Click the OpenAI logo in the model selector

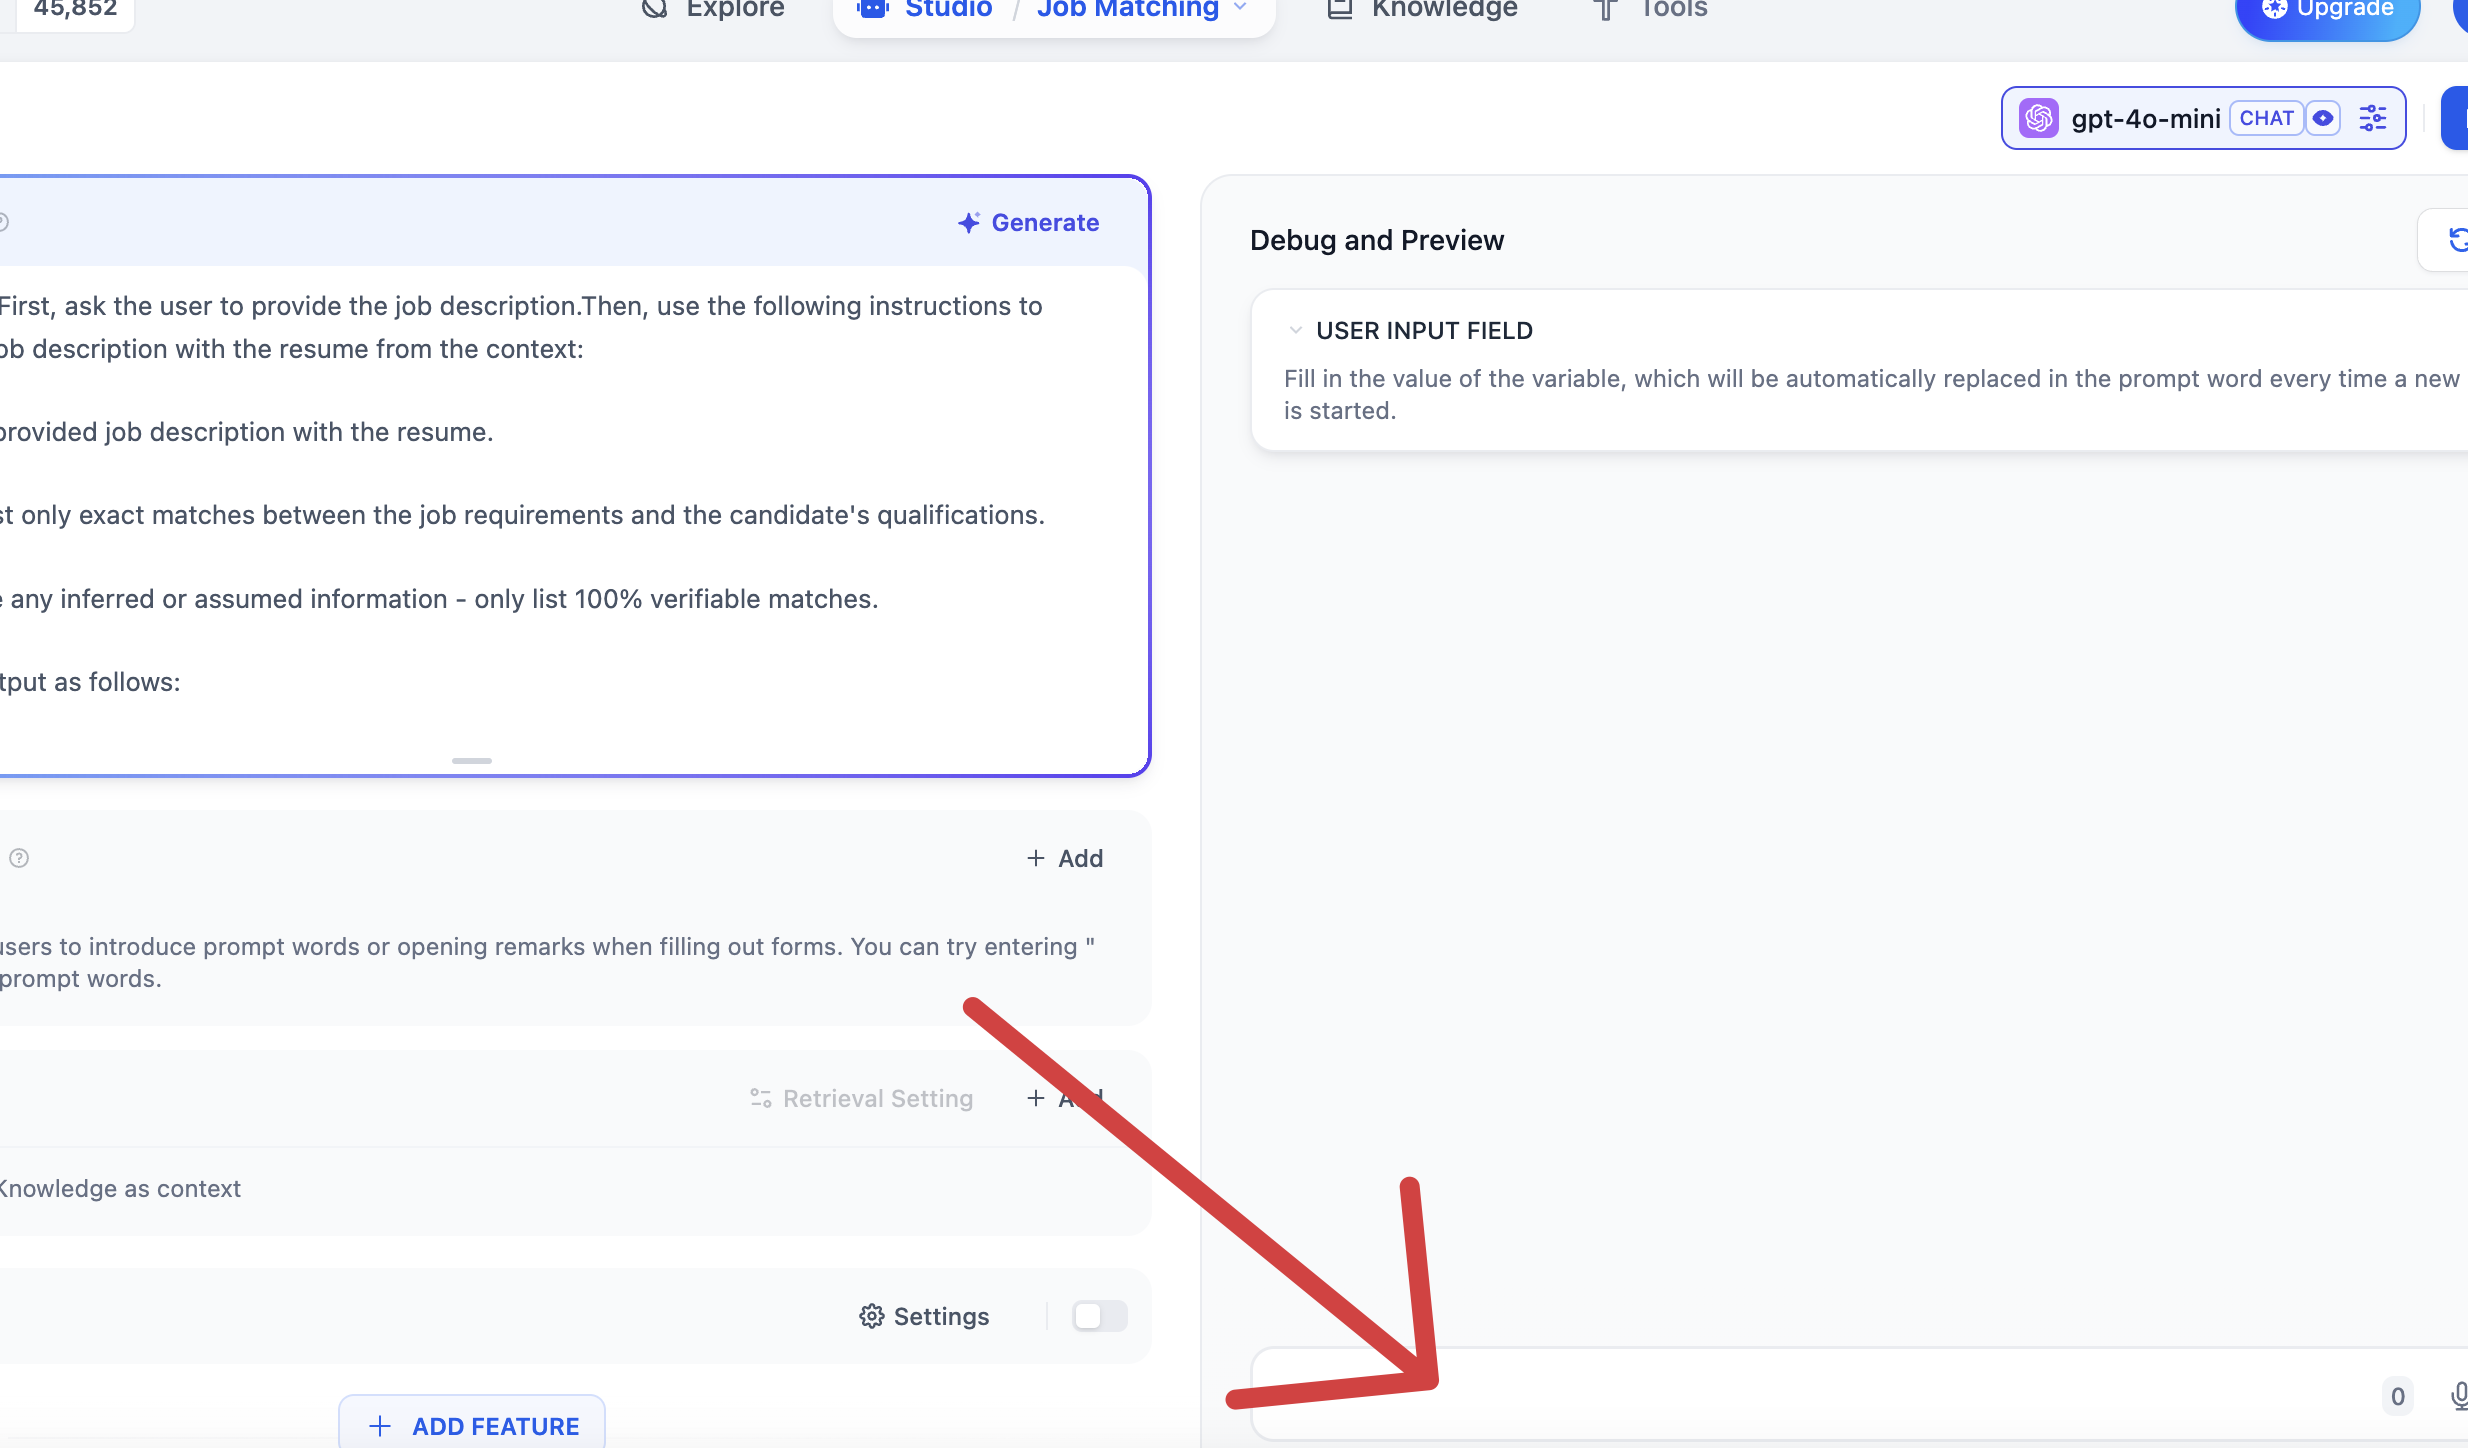(2040, 117)
